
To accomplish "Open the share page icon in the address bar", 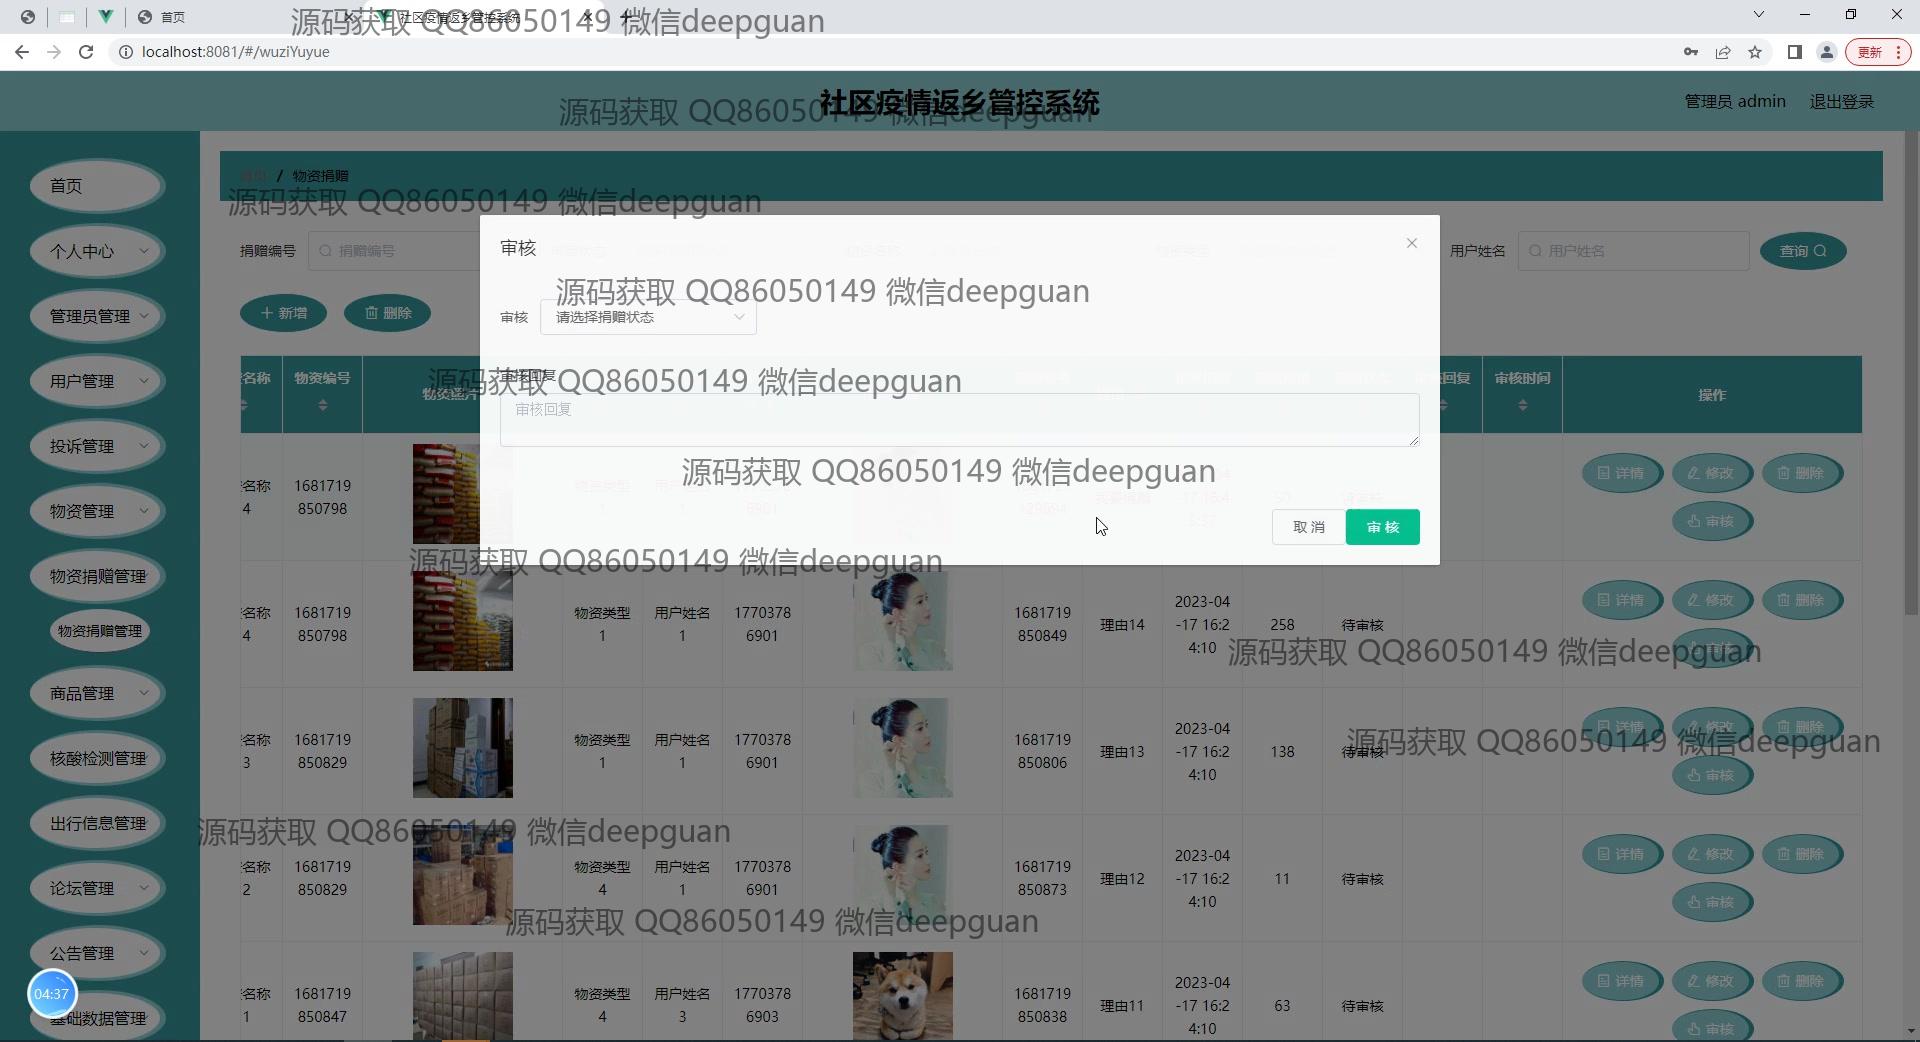I will click(1723, 52).
